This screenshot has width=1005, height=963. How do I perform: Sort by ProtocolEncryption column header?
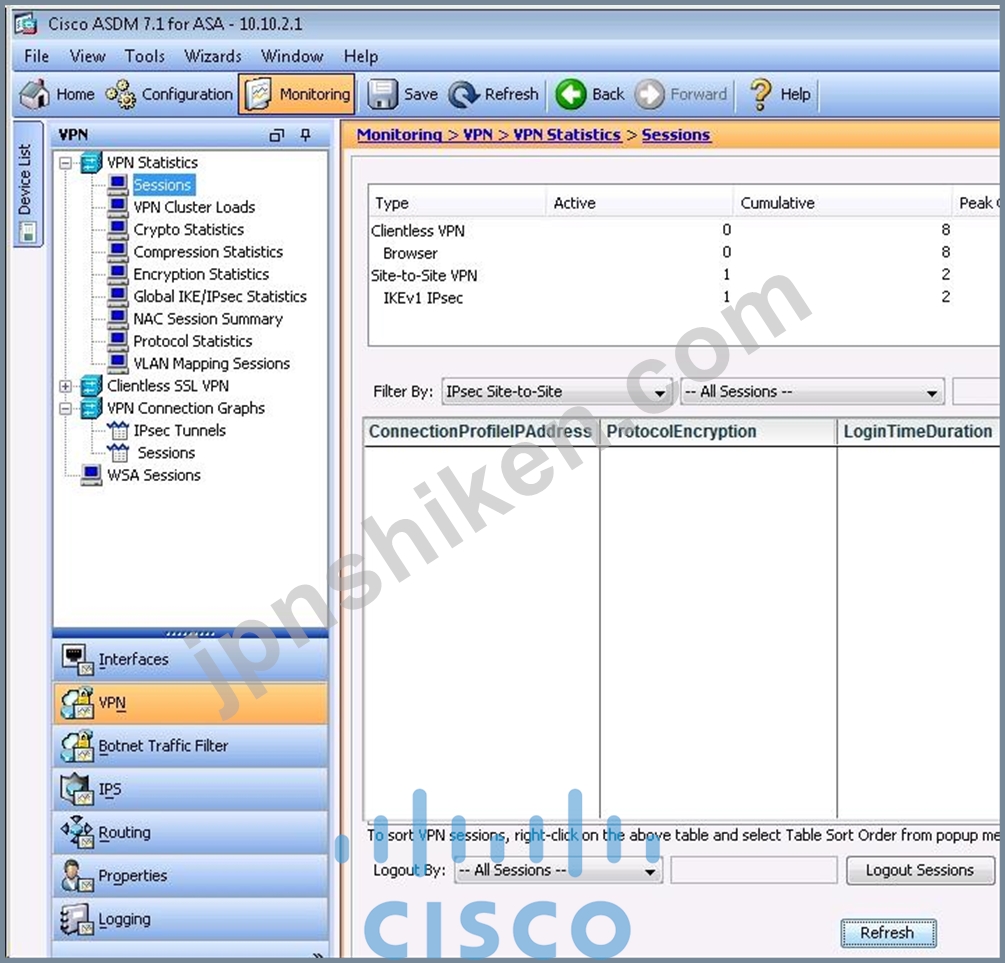pyautogui.click(x=718, y=431)
